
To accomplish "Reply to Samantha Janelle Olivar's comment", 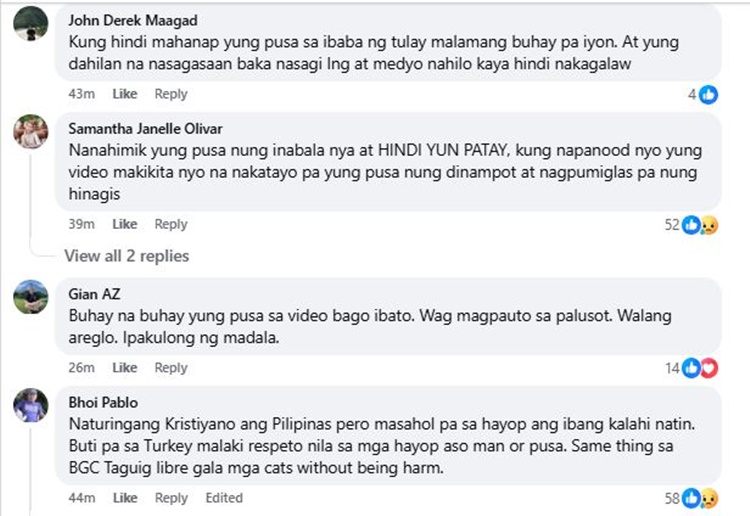I will coord(171,224).
